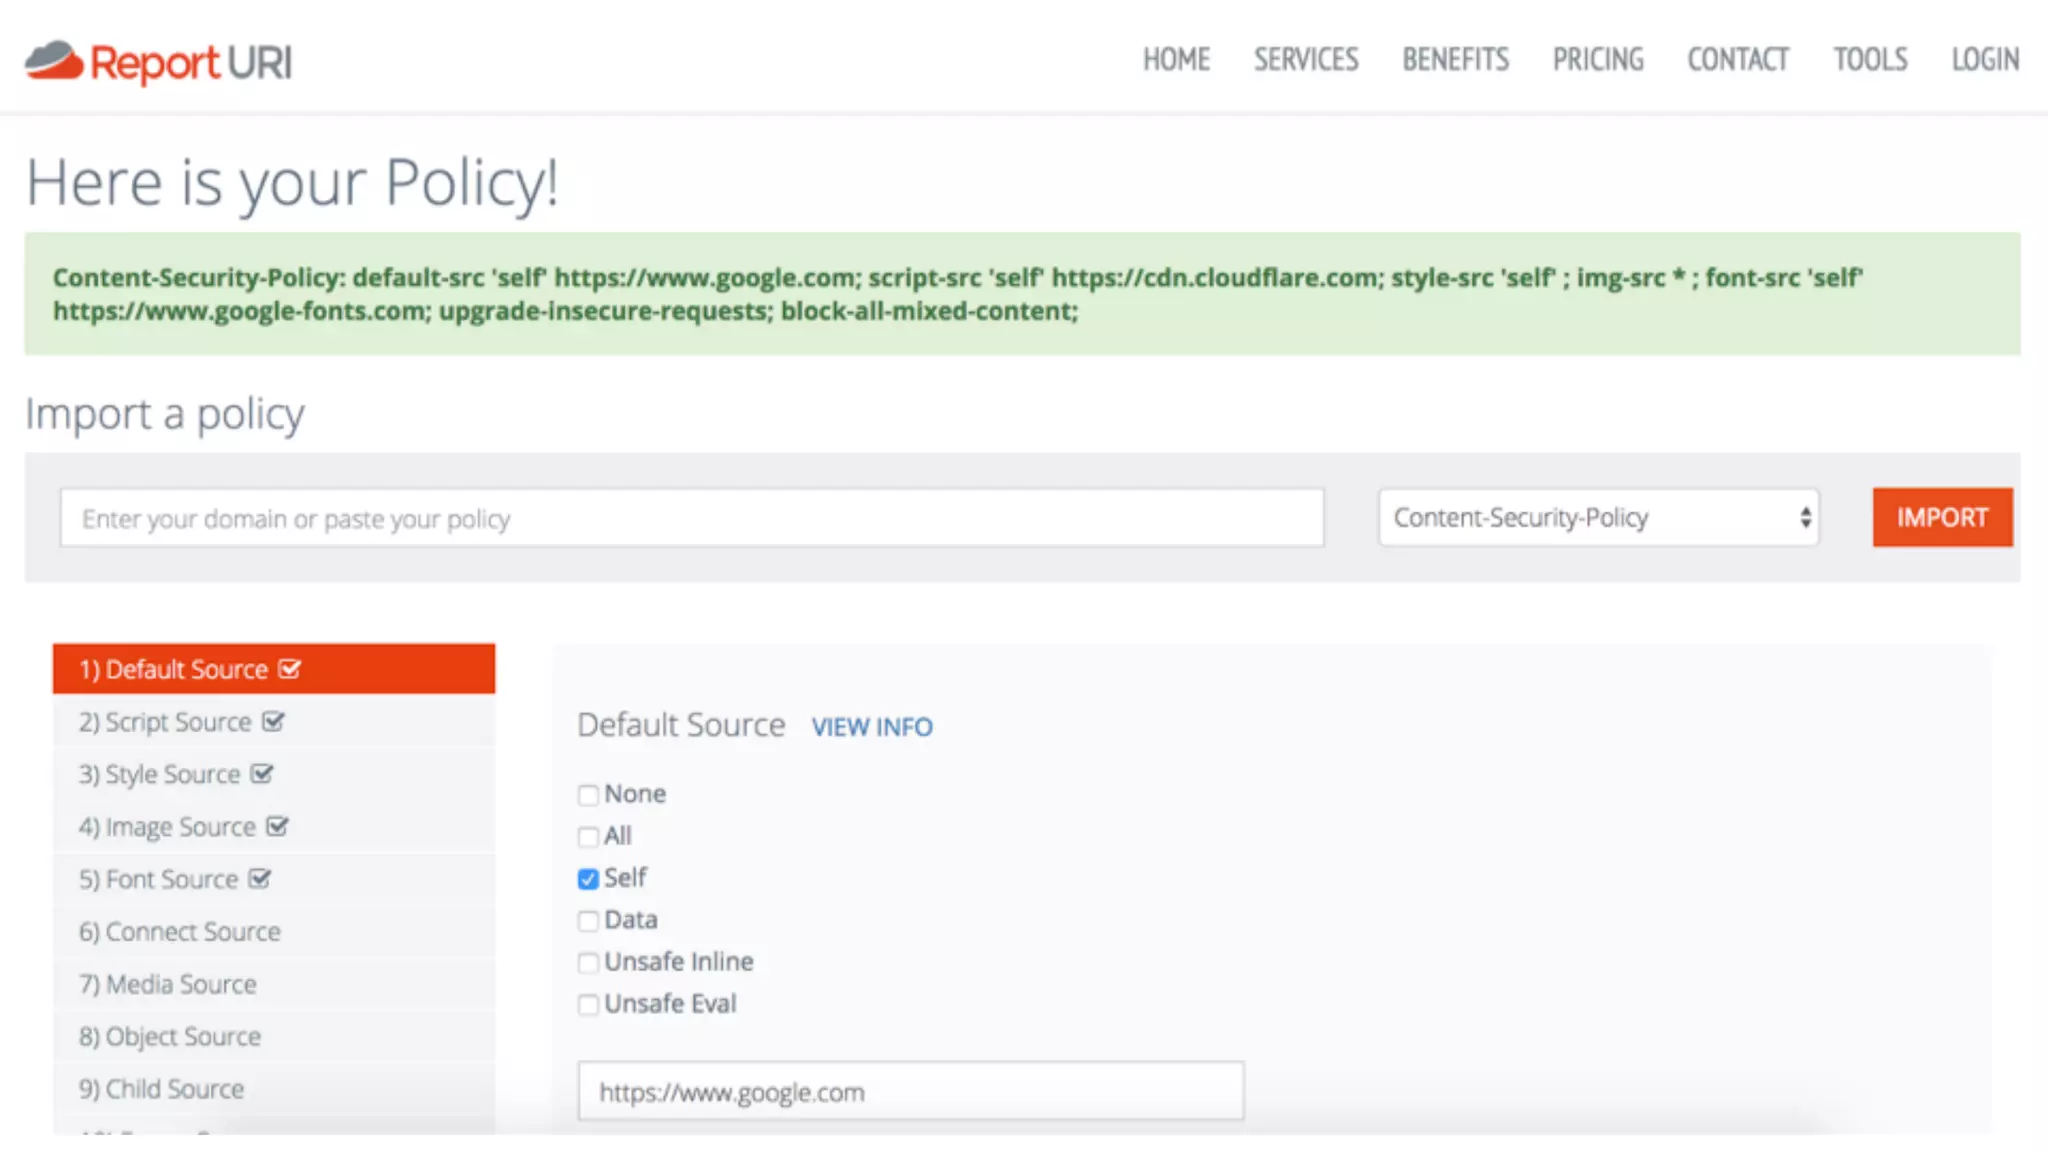Viewport: 2048px width, 1152px height.
Task: Tick the Data checkbox
Action: pos(588,921)
